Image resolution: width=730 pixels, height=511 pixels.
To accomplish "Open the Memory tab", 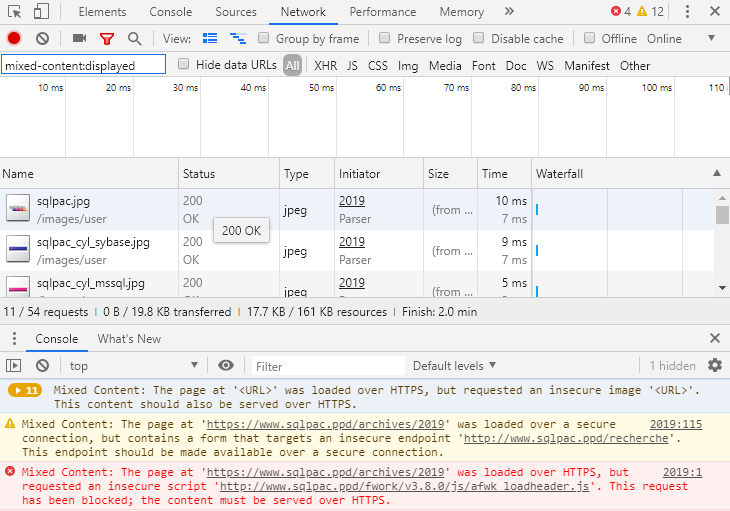I will [461, 12].
